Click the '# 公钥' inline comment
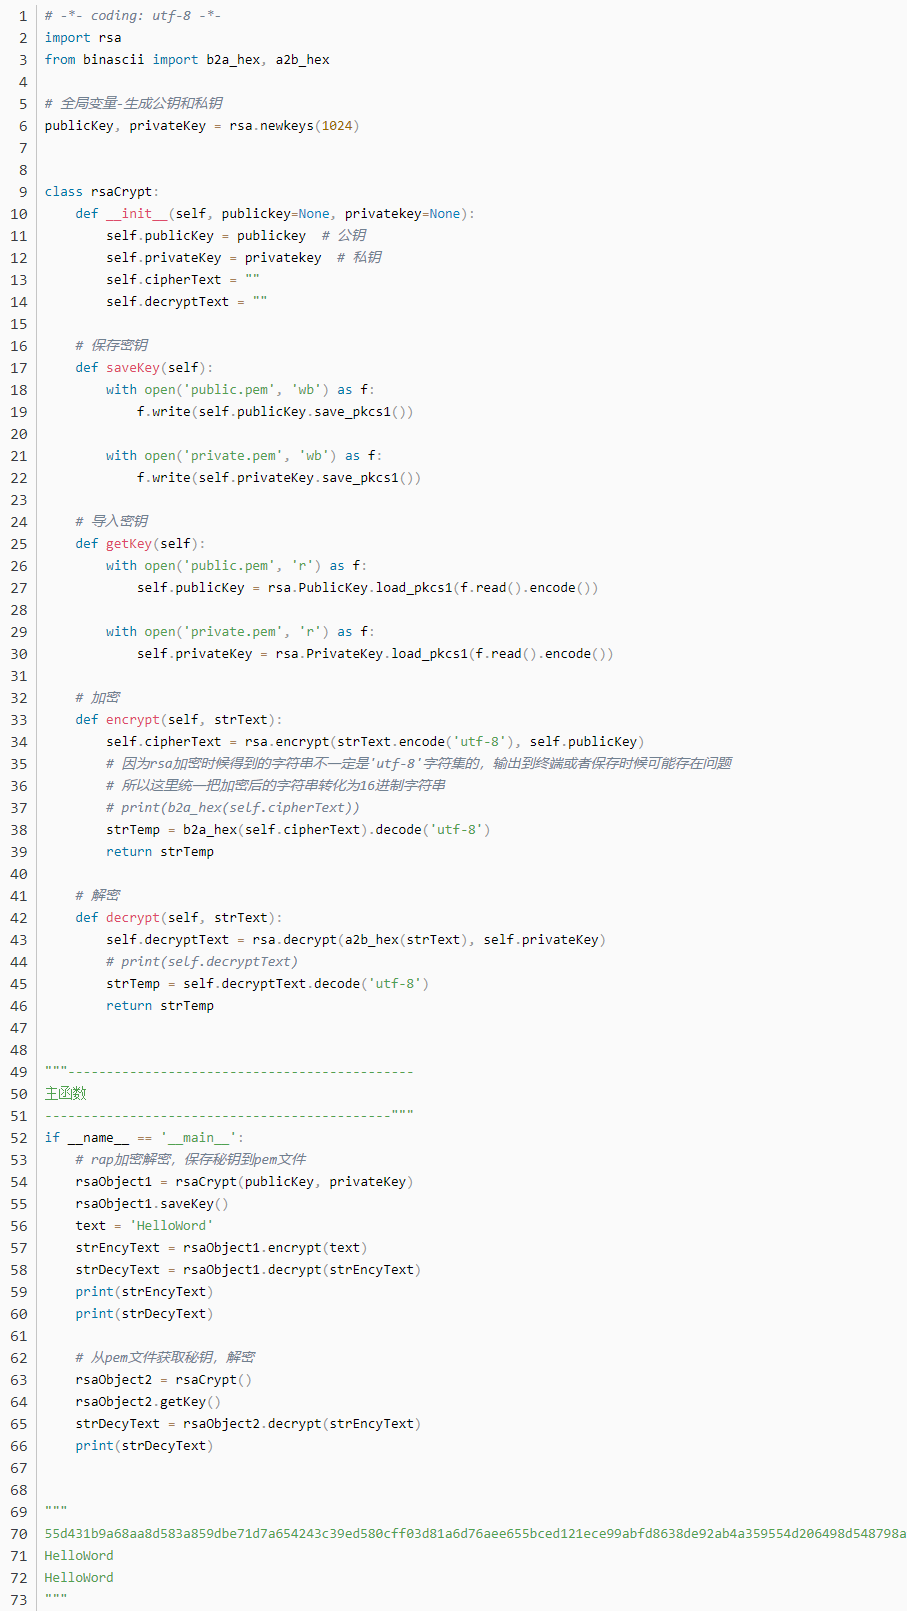 tap(344, 236)
